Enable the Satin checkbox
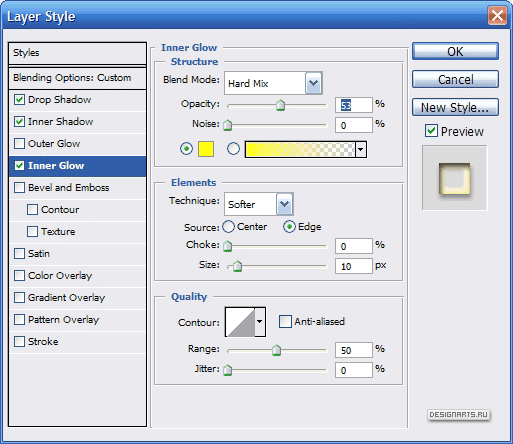Viewport: 513px width, 444px height. pyautogui.click(x=19, y=253)
